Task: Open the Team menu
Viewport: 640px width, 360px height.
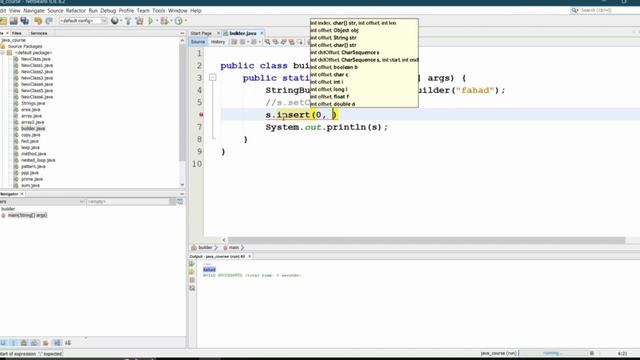Action: 143,11
